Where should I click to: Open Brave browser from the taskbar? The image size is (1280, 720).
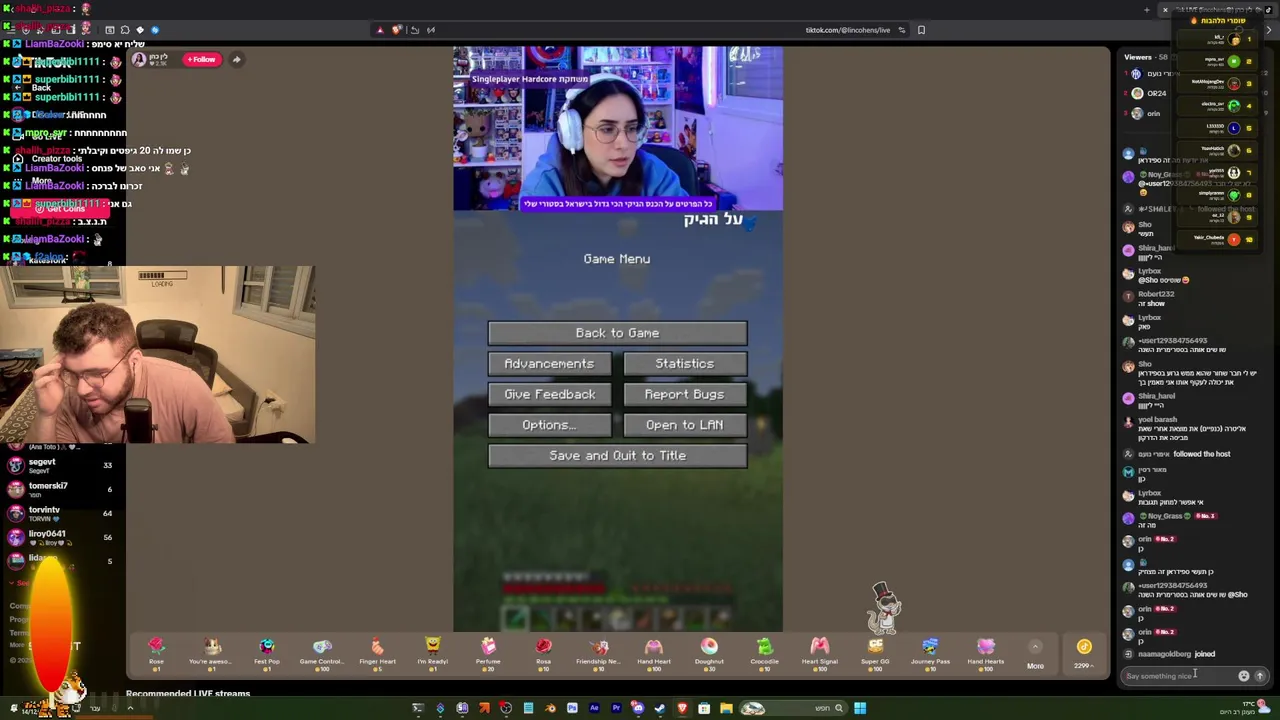coord(682,708)
